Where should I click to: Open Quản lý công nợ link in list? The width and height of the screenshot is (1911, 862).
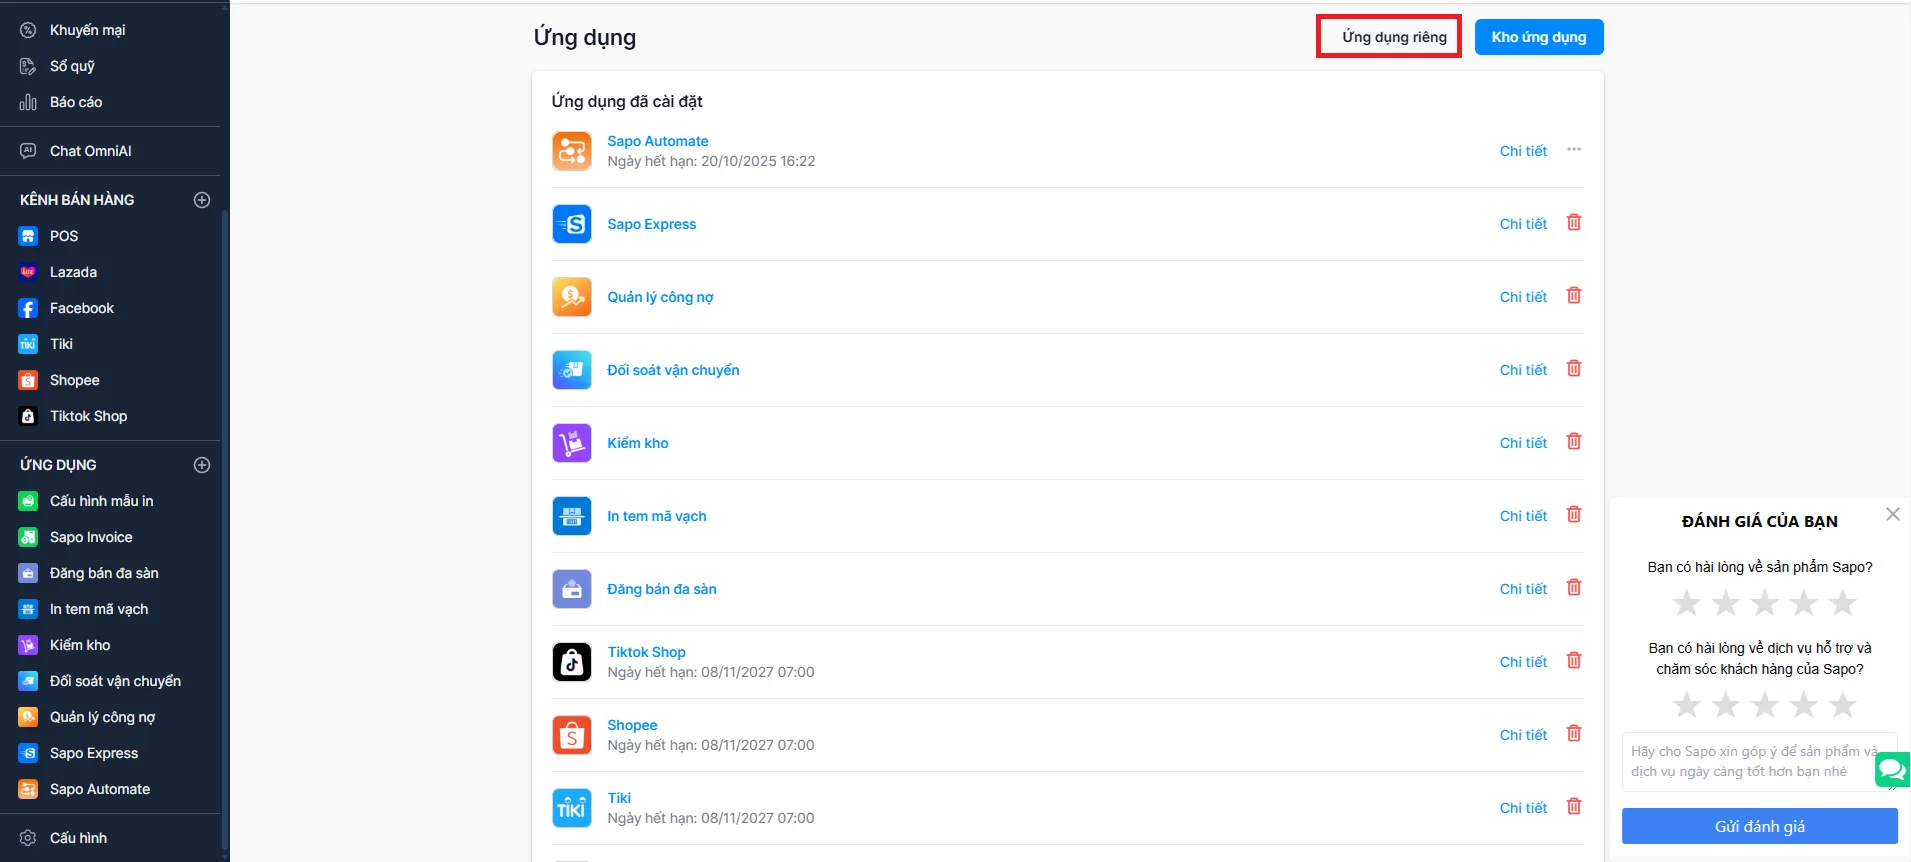[660, 297]
